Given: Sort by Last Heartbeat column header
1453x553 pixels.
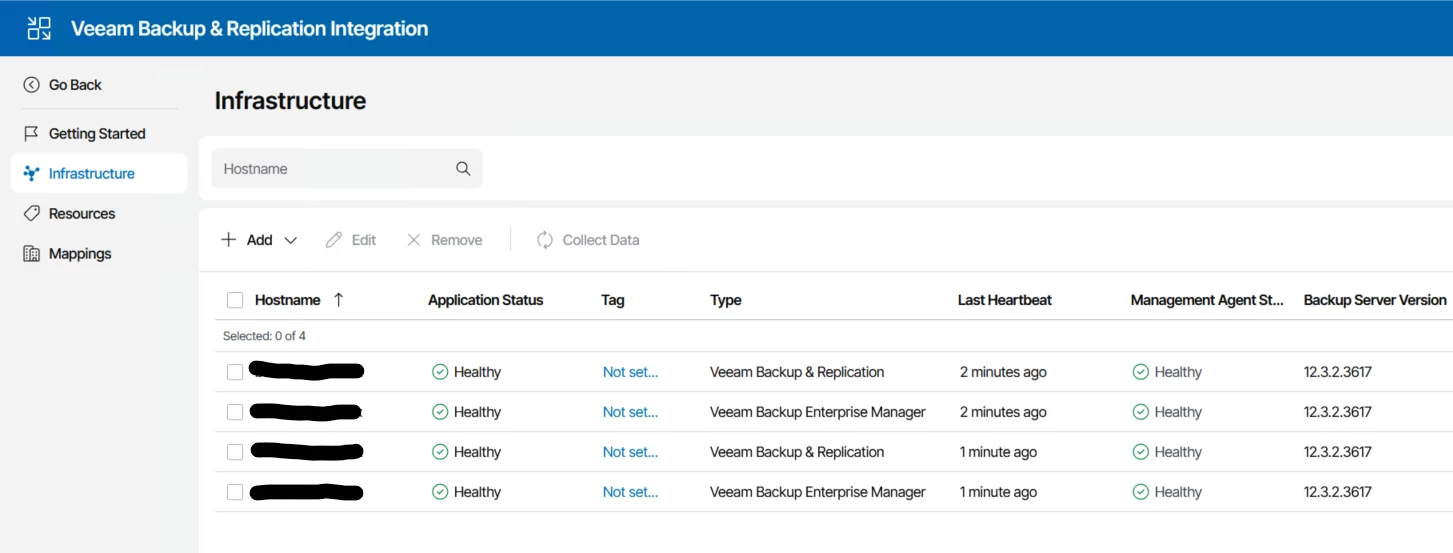Looking at the screenshot, I should click(1004, 300).
